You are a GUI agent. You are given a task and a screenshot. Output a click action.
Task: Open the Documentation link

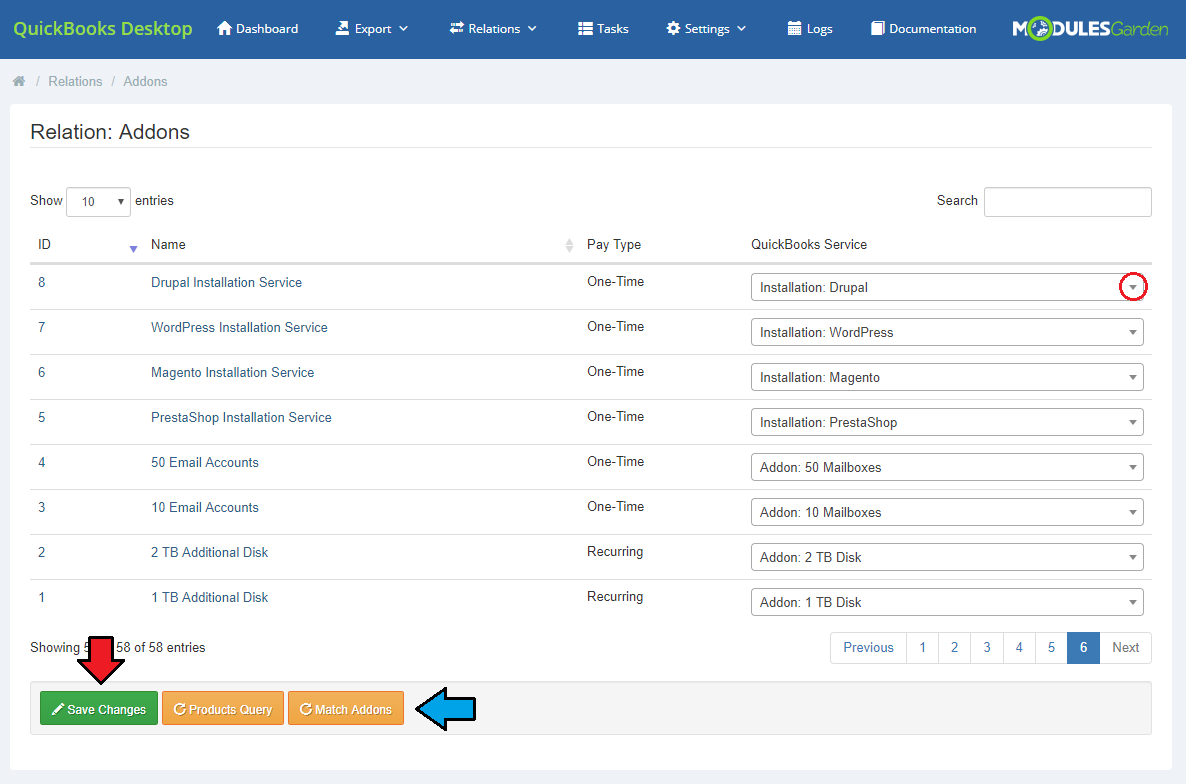point(923,29)
